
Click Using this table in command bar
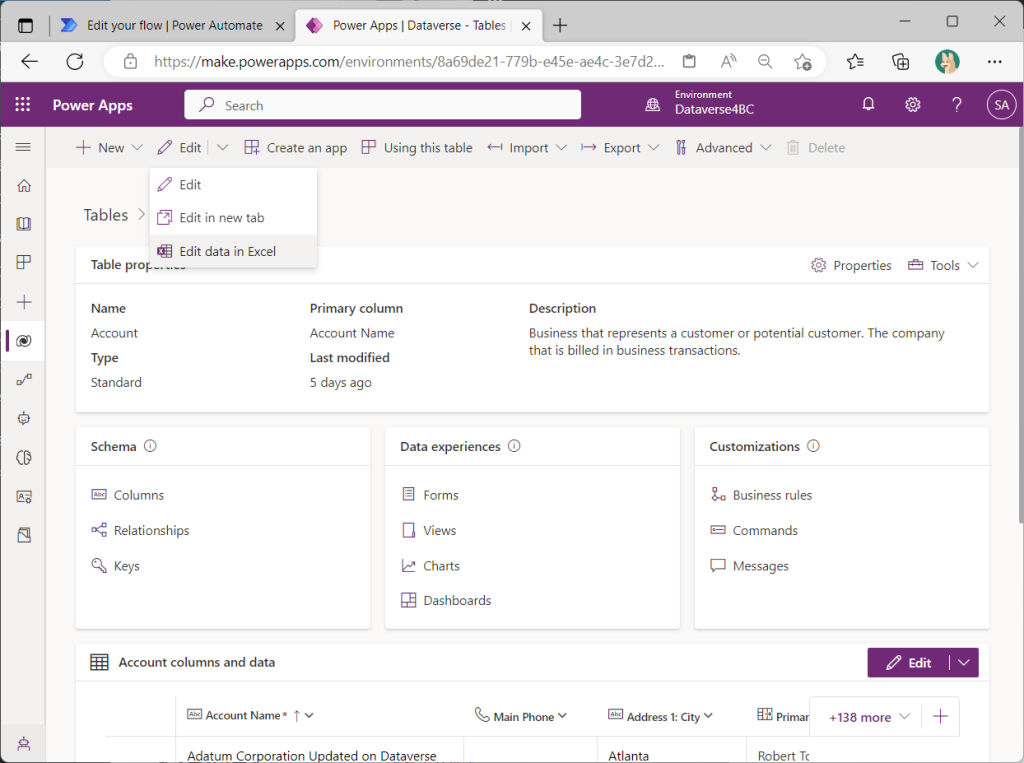(x=417, y=148)
